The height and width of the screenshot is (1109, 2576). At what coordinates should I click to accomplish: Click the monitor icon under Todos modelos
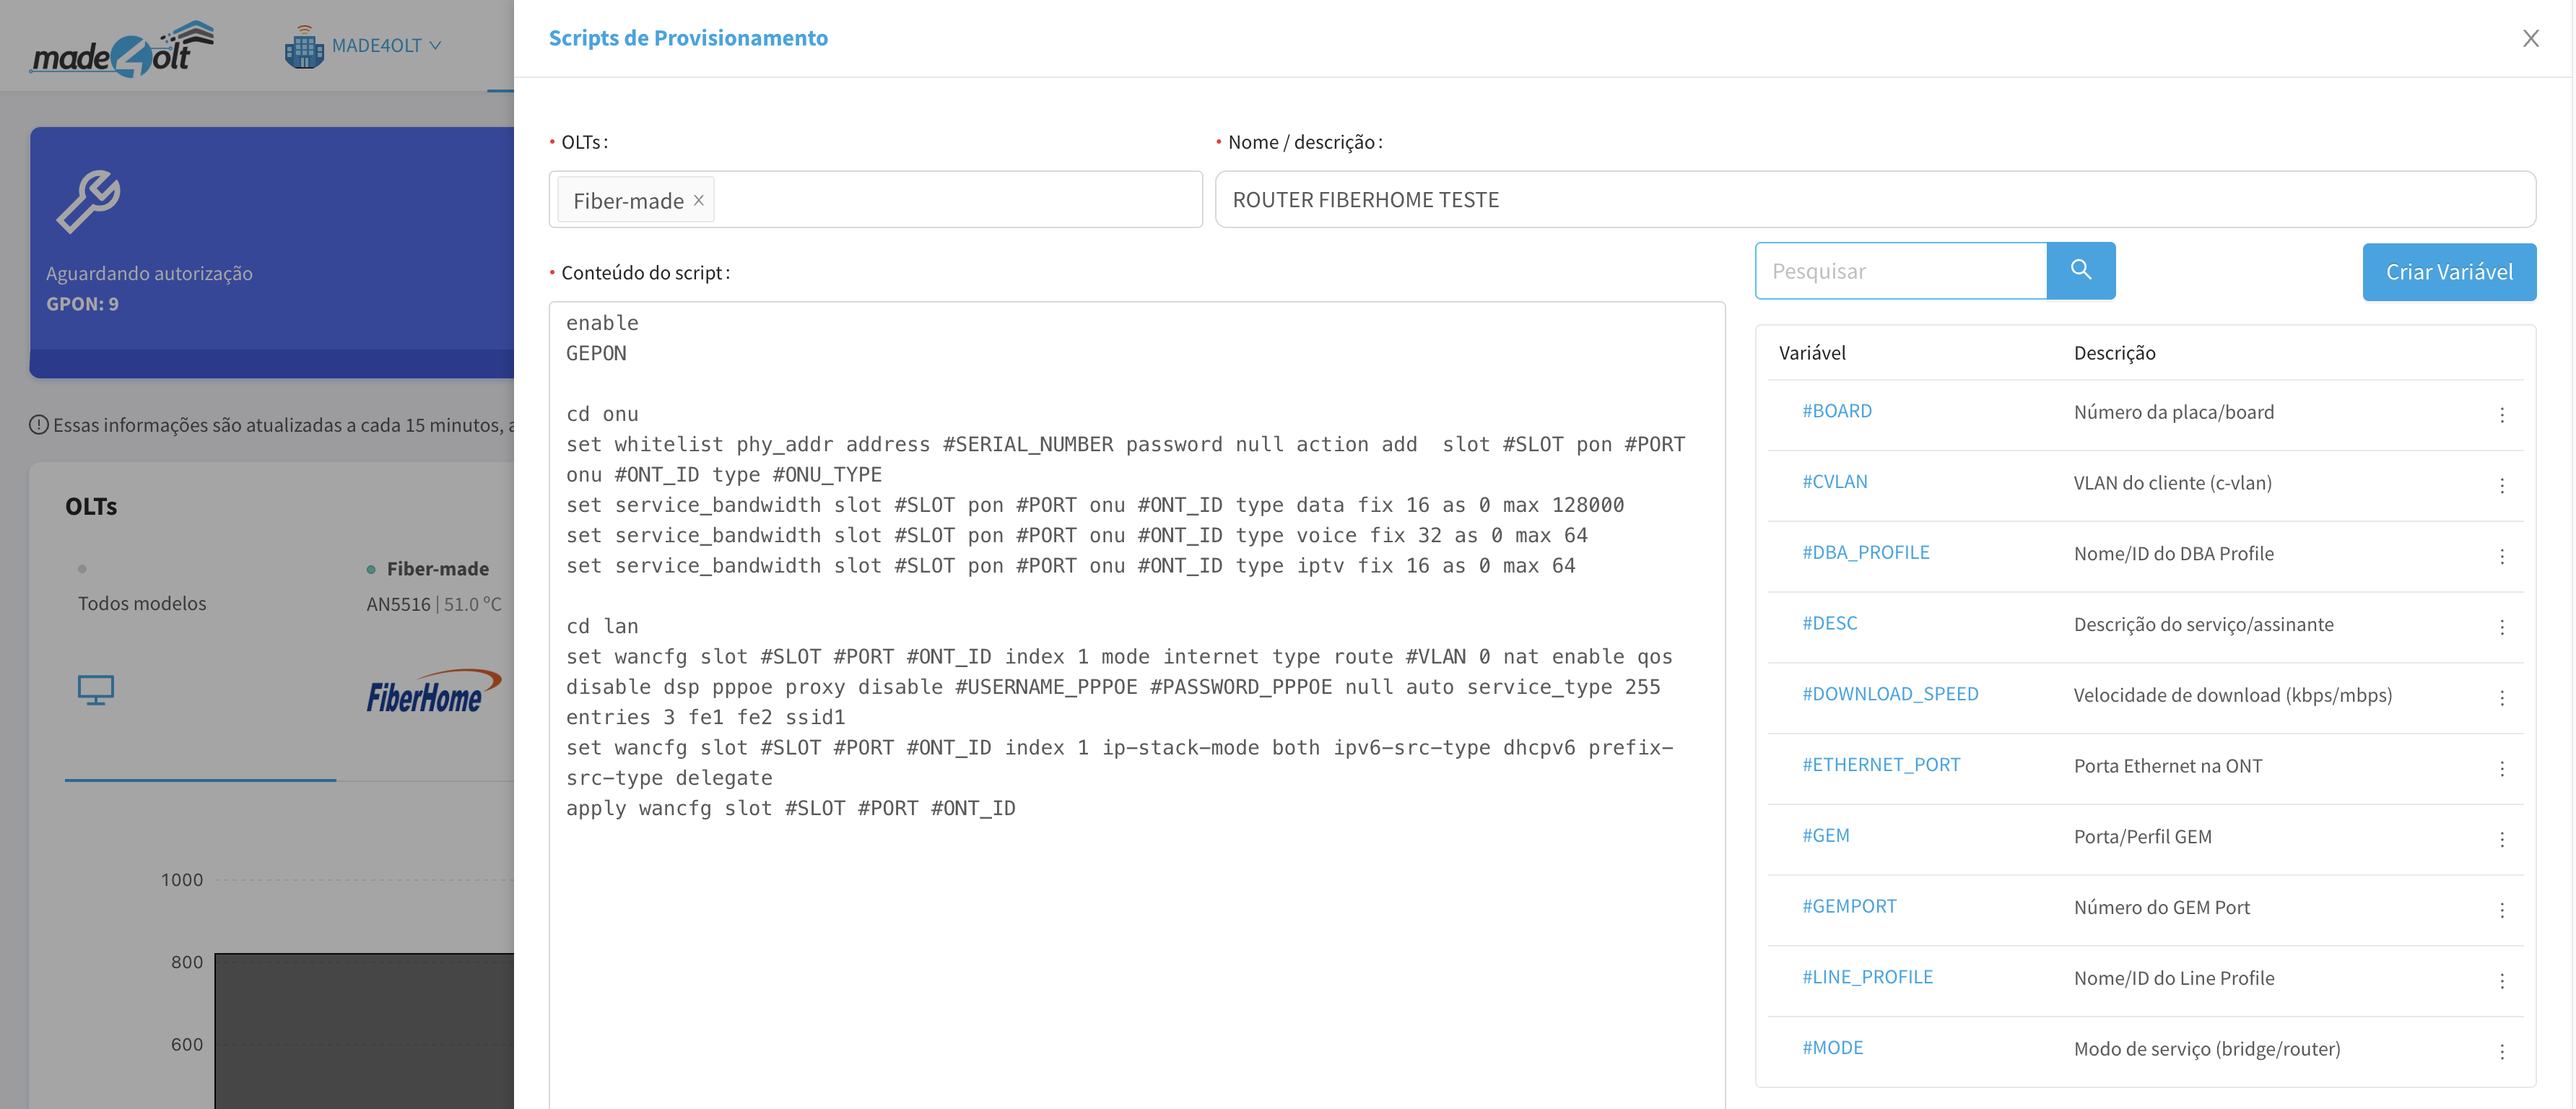96,690
